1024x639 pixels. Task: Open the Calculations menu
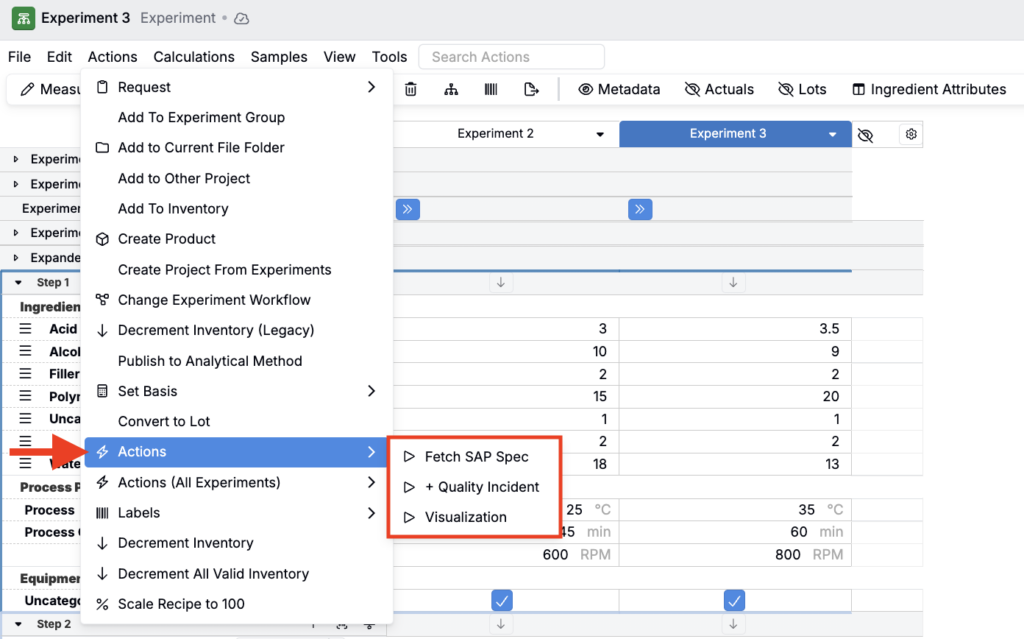click(194, 57)
